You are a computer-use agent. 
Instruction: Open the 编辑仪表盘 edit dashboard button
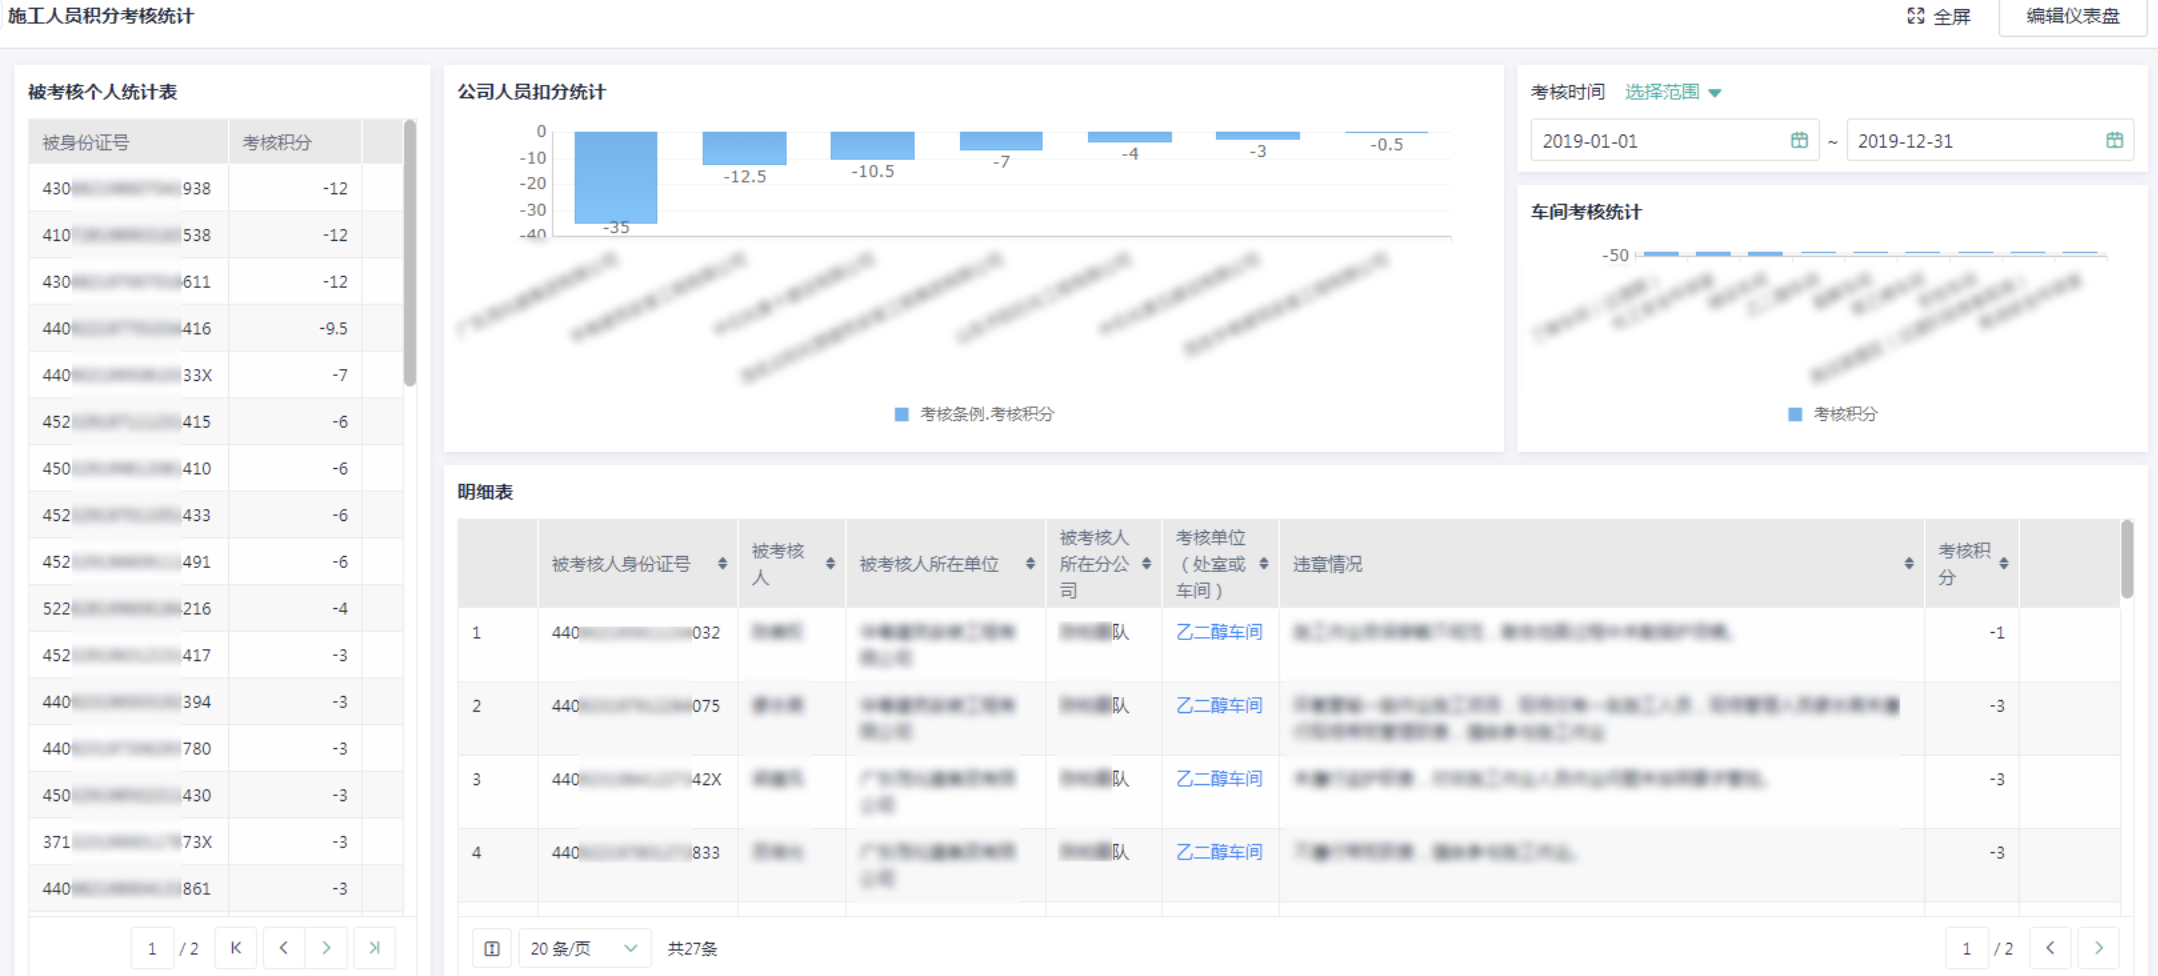pyautogui.click(x=2072, y=16)
